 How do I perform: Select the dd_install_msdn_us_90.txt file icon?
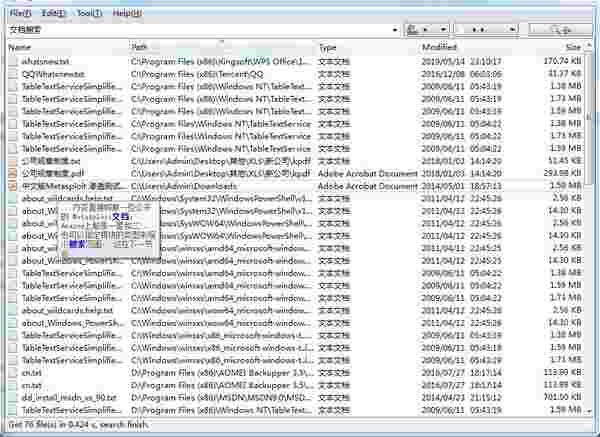point(13,398)
